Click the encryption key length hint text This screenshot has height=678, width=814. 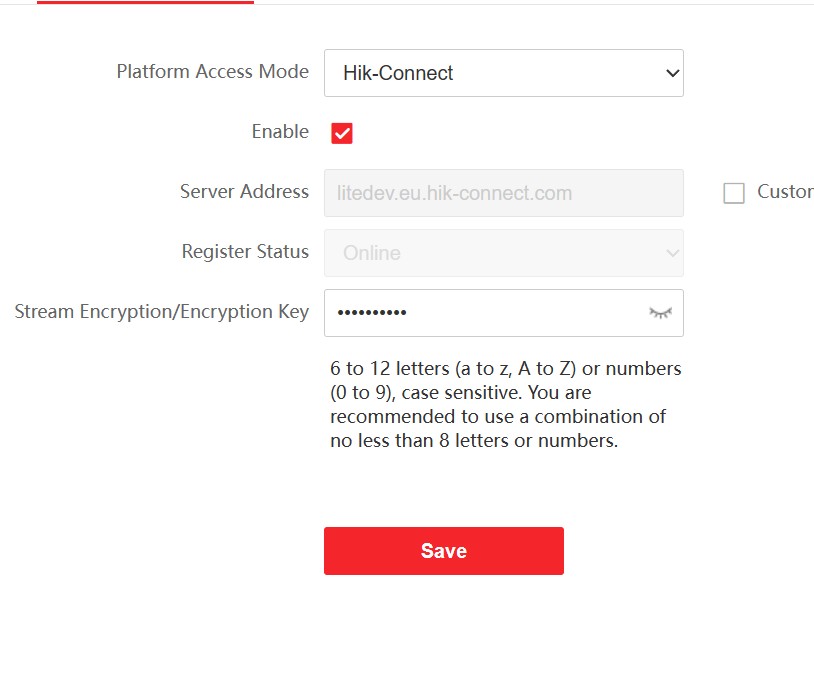tap(505, 404)
